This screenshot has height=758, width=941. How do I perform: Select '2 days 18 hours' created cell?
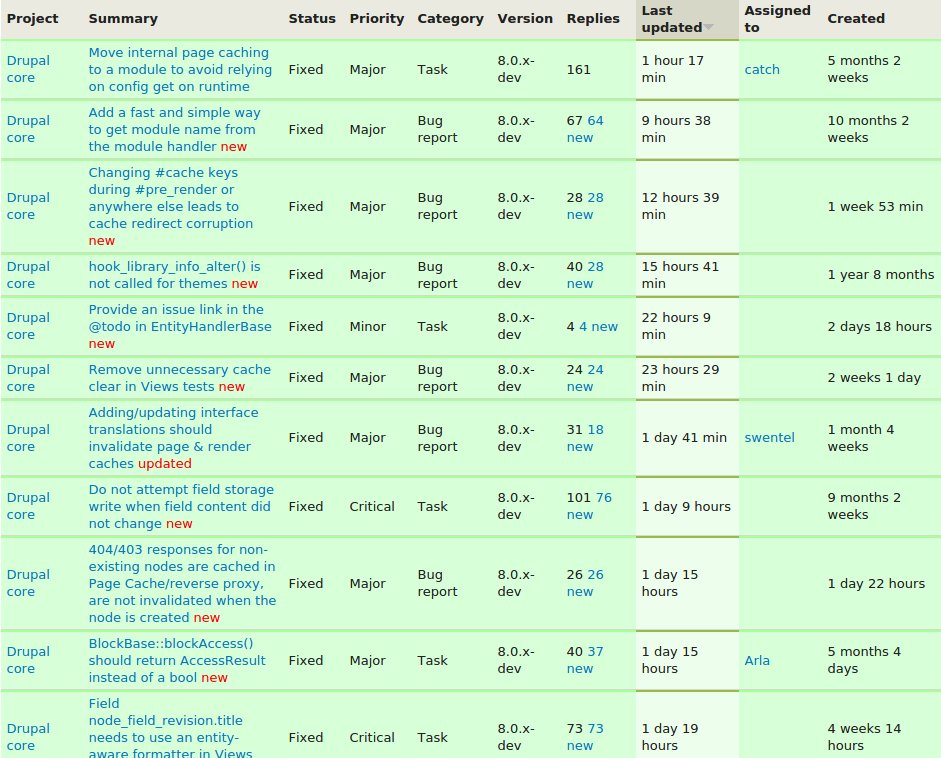879,326
